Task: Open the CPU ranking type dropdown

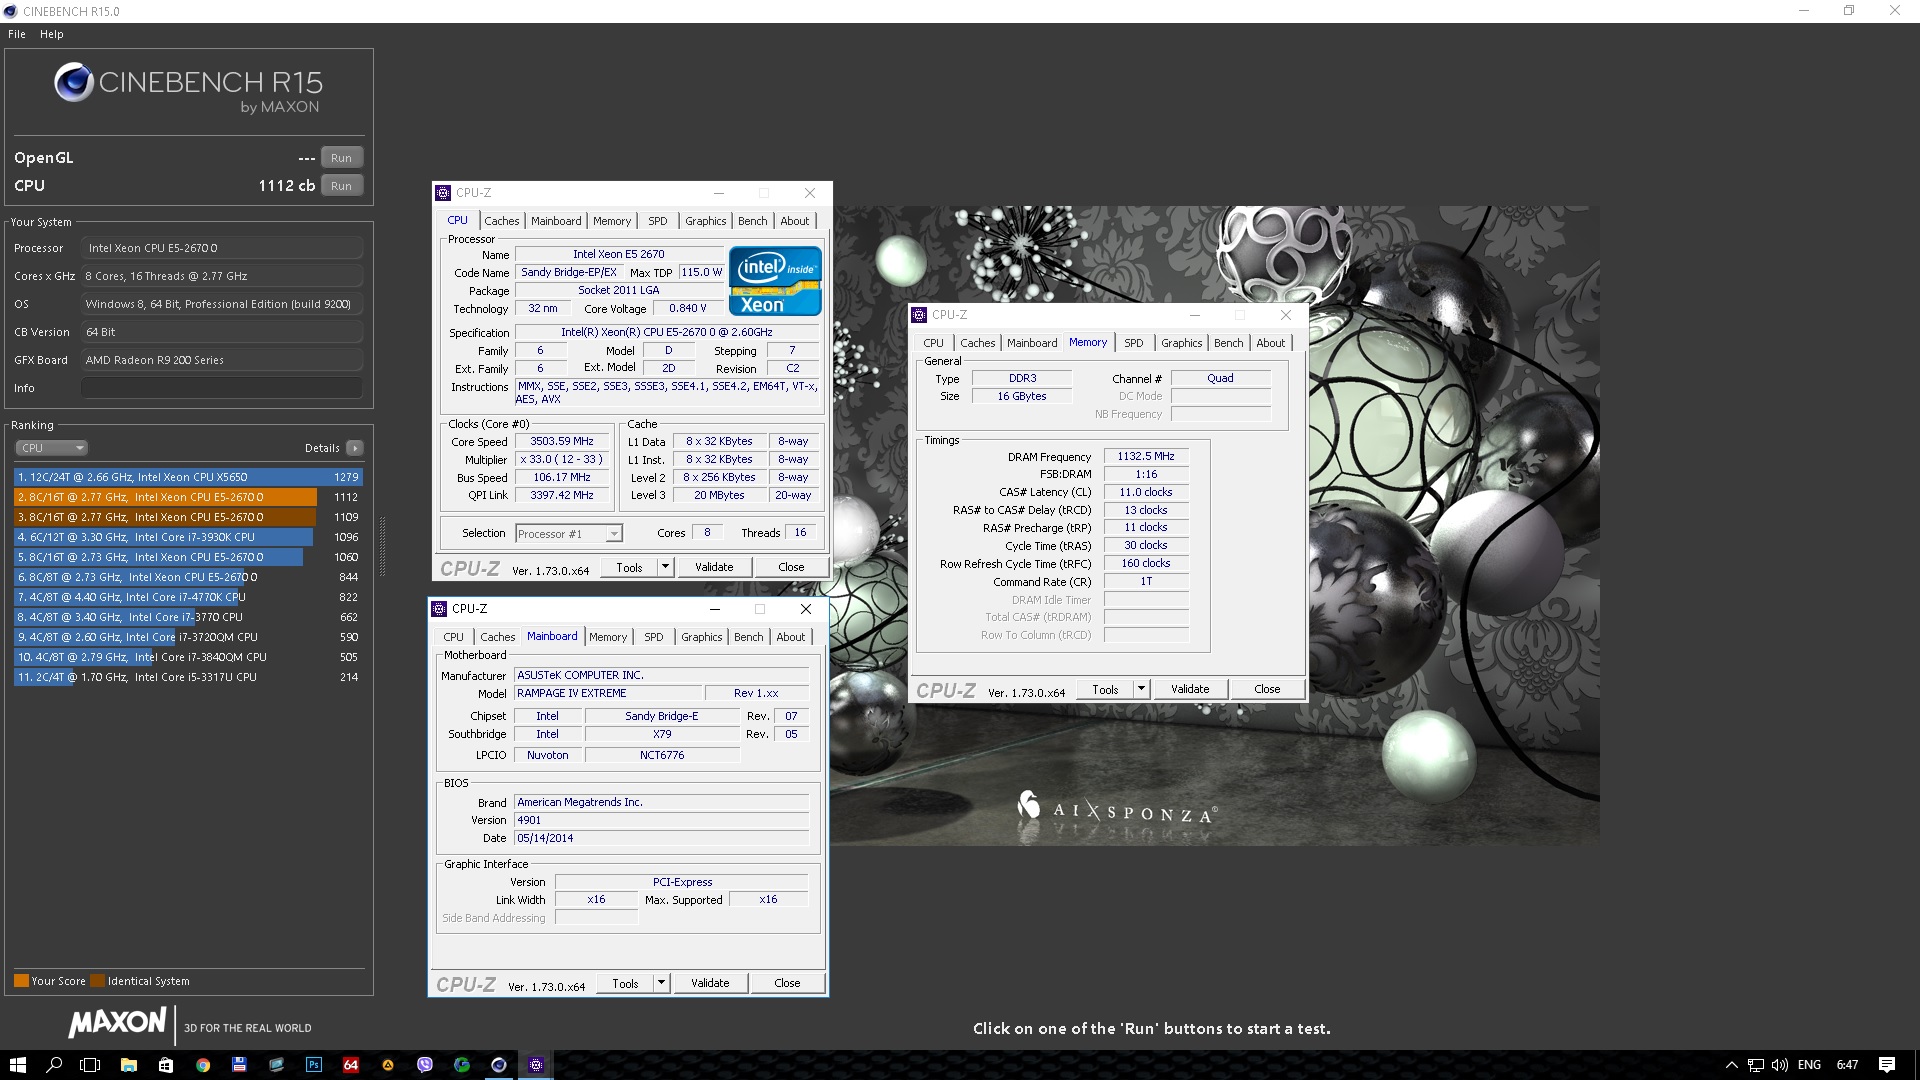Action: [51, 448]
